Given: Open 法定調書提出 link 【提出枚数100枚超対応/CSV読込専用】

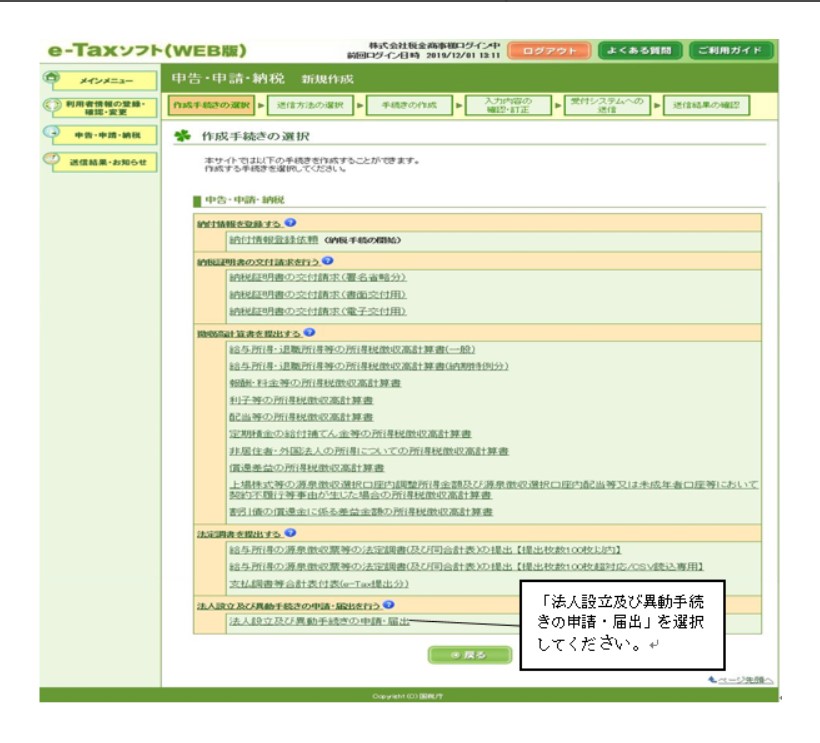Looking at the screenshot, I should point(466,566).
